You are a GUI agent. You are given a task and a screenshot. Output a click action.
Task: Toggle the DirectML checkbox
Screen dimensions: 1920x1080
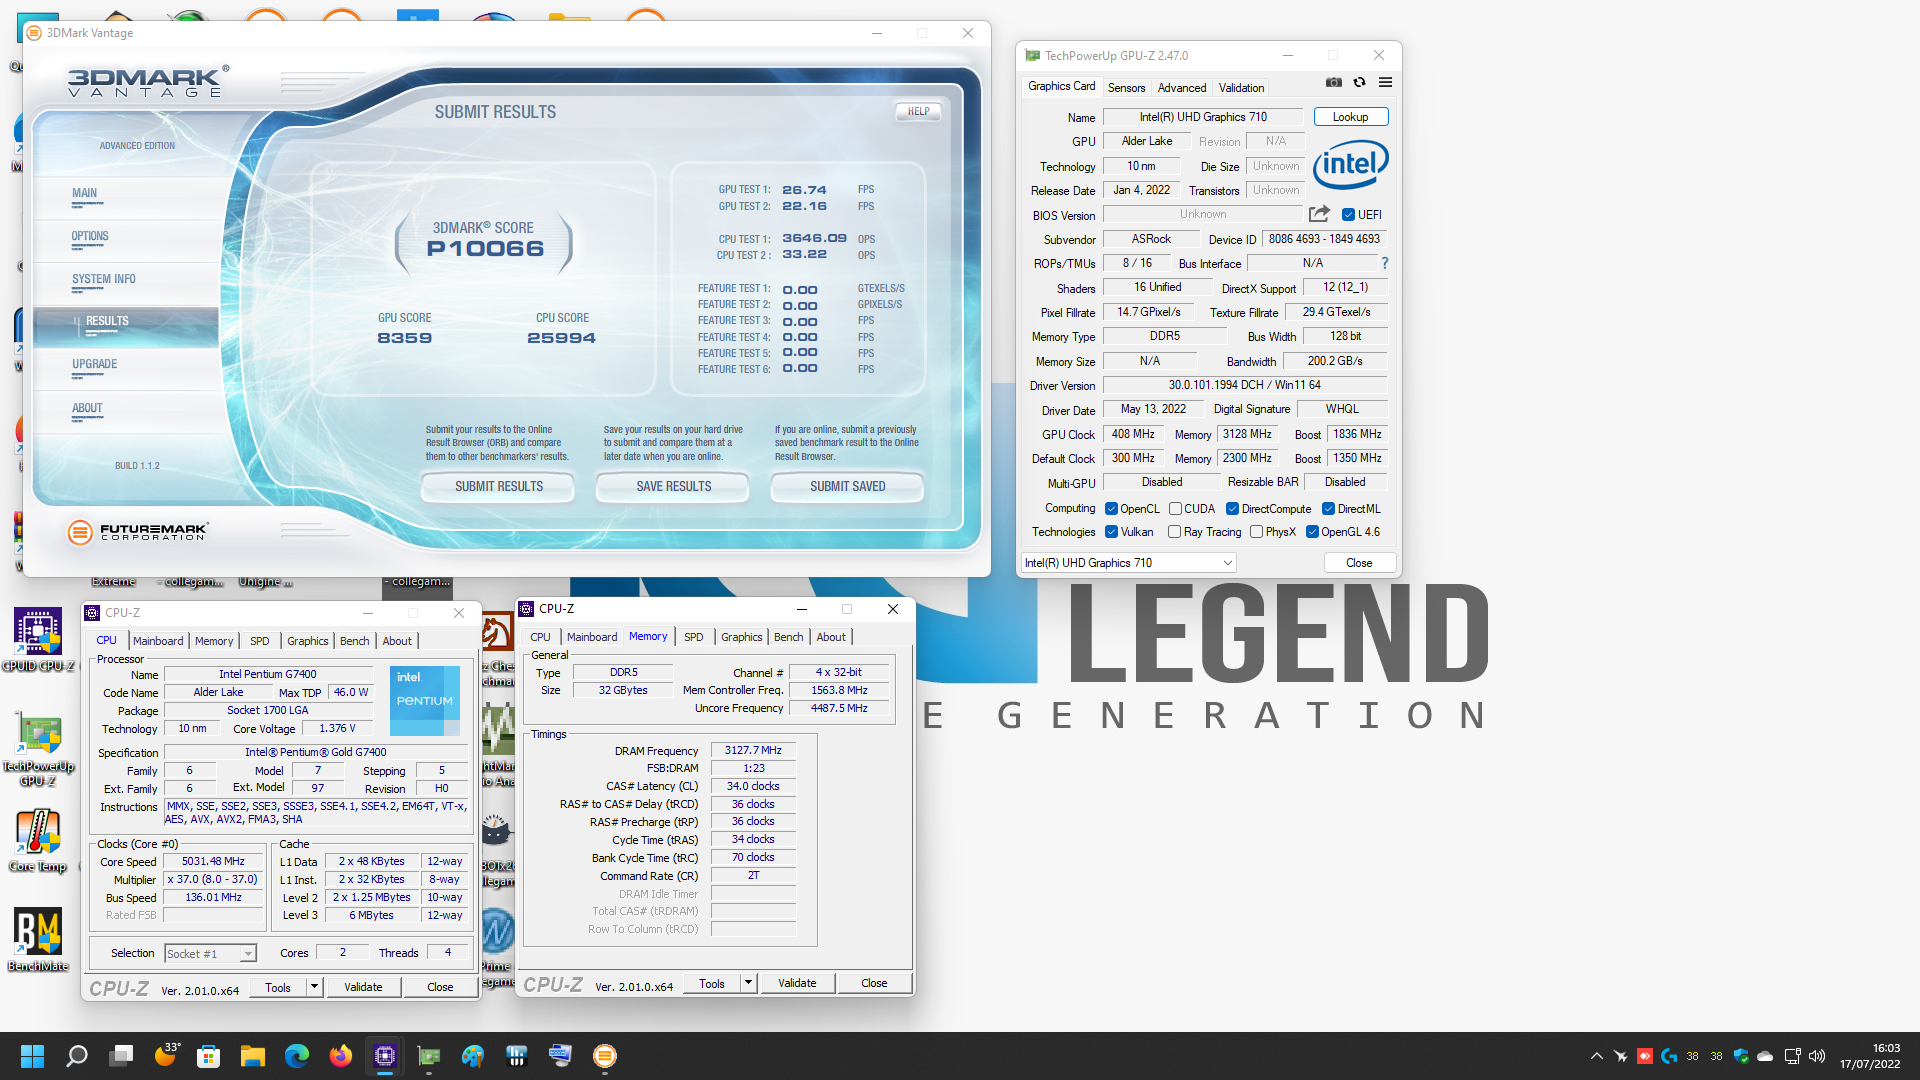click(1328, 509)
